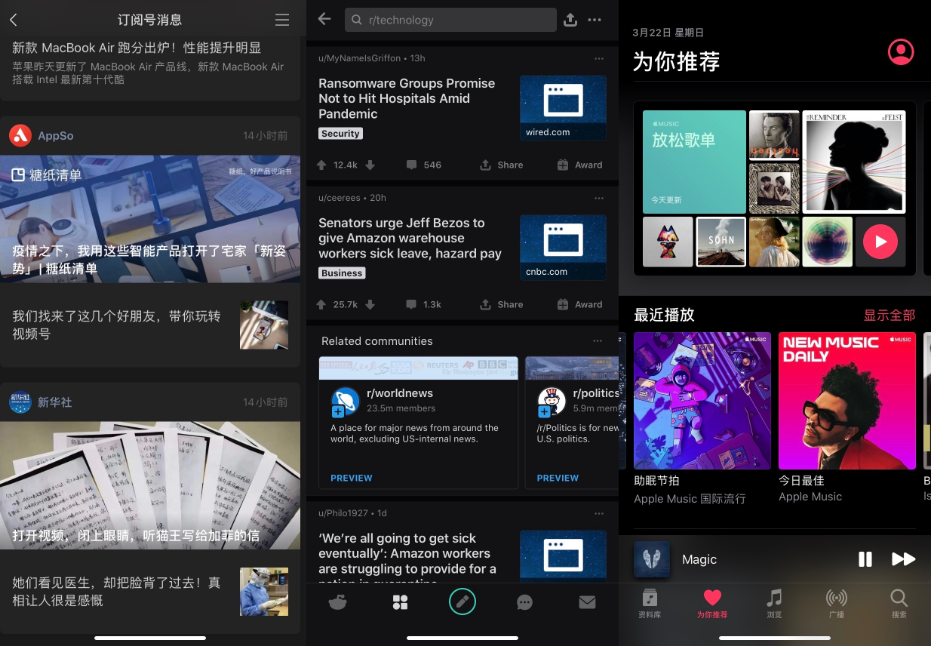Downvote the Senators urge Jeff Bezos post
Screen dimensions: 932x646
coord(370,304)
